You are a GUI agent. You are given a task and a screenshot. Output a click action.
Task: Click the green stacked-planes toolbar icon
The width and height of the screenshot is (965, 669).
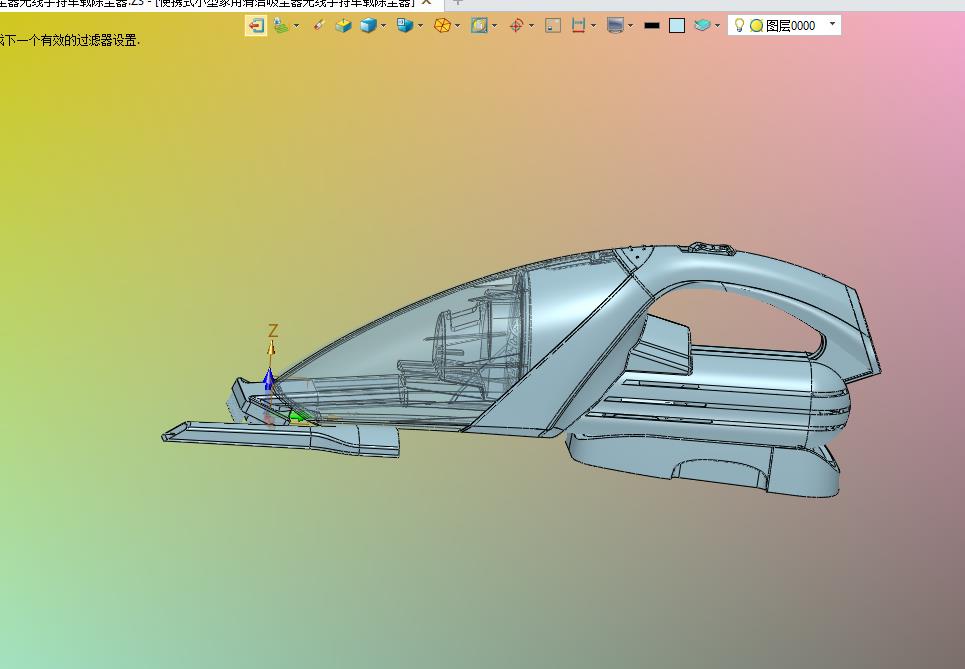[281, 25]
